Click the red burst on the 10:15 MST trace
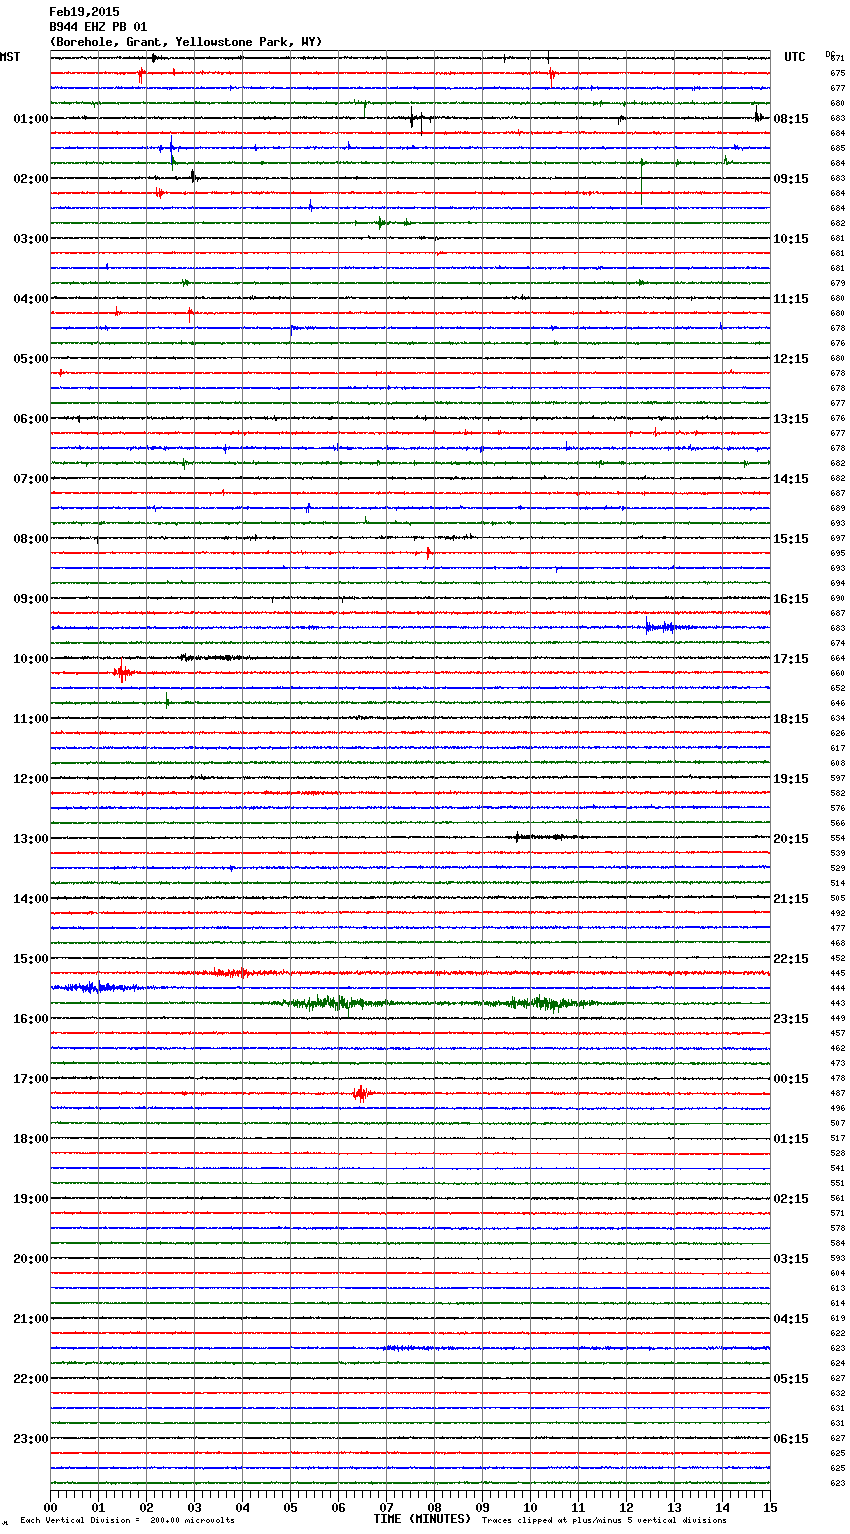This screenshot has height=1534, width=850. pos(122,673)
